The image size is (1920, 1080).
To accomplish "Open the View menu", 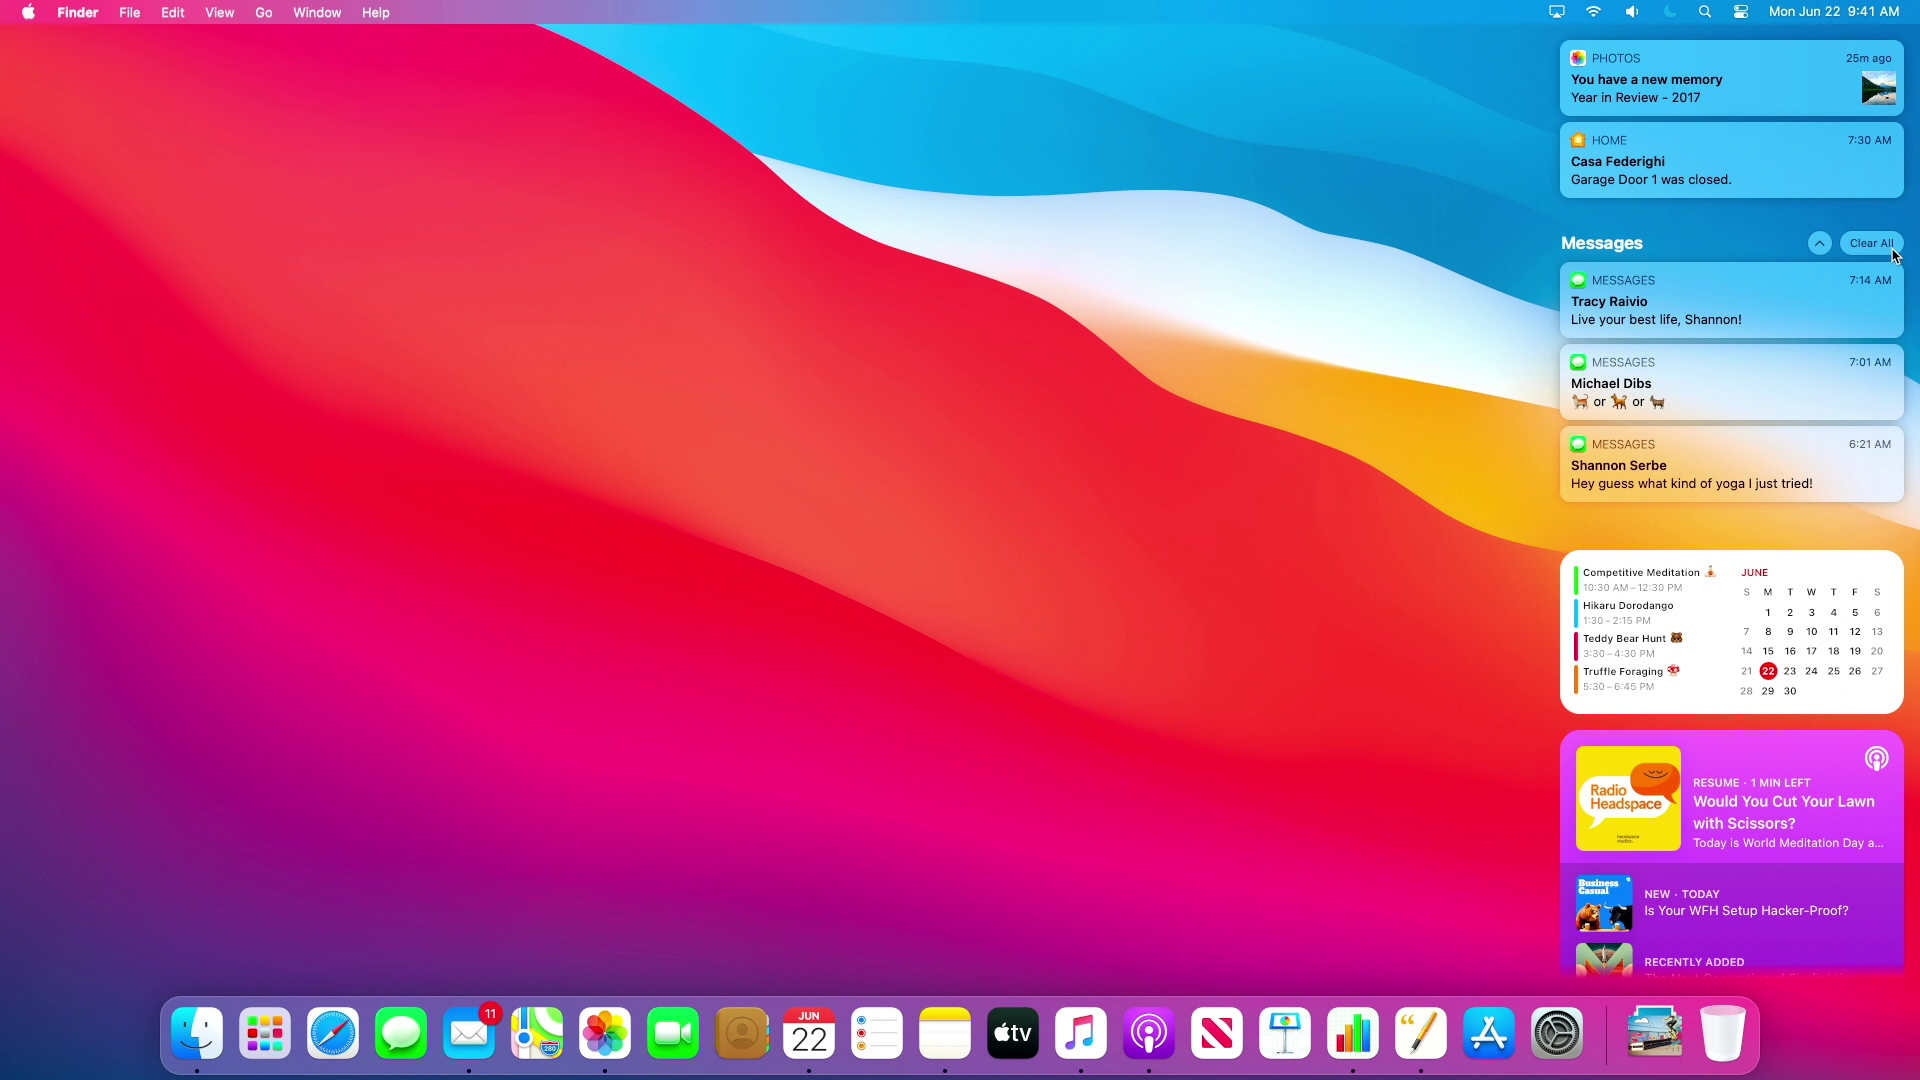I will coord(219,12).
